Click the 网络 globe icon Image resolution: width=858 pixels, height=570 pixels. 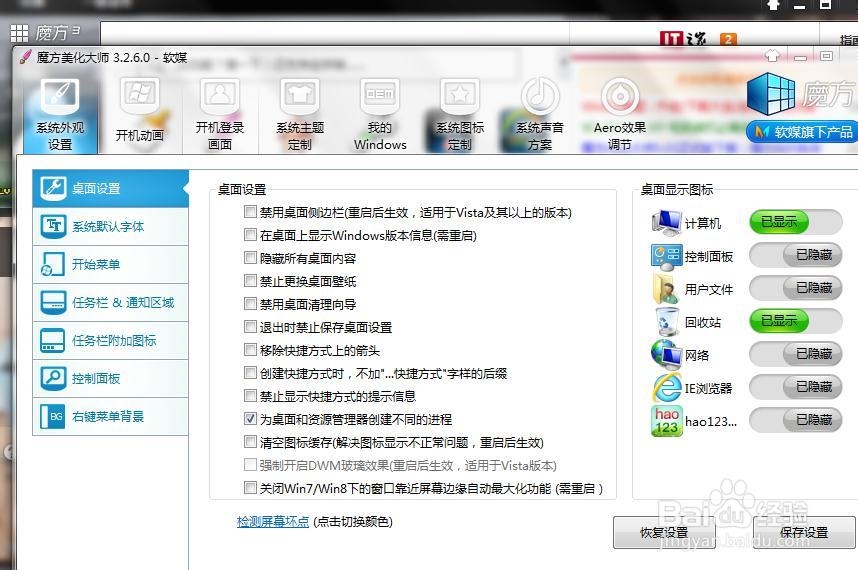point(666,354)
